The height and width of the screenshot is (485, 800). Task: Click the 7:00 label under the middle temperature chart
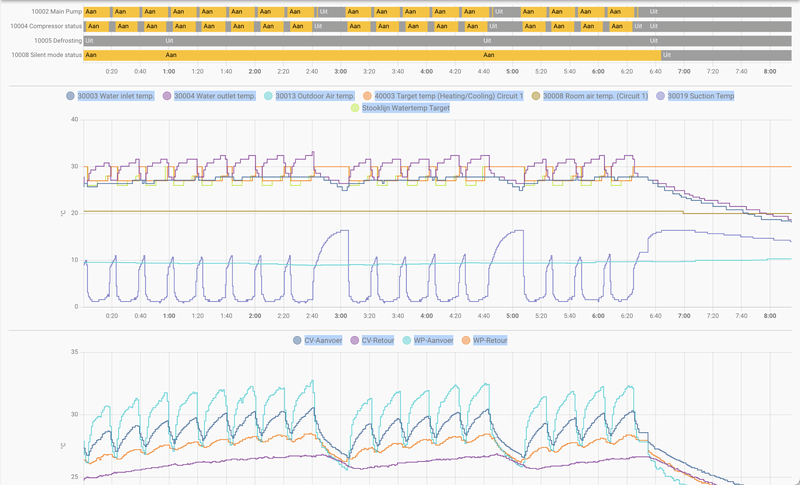pos(684,316)
